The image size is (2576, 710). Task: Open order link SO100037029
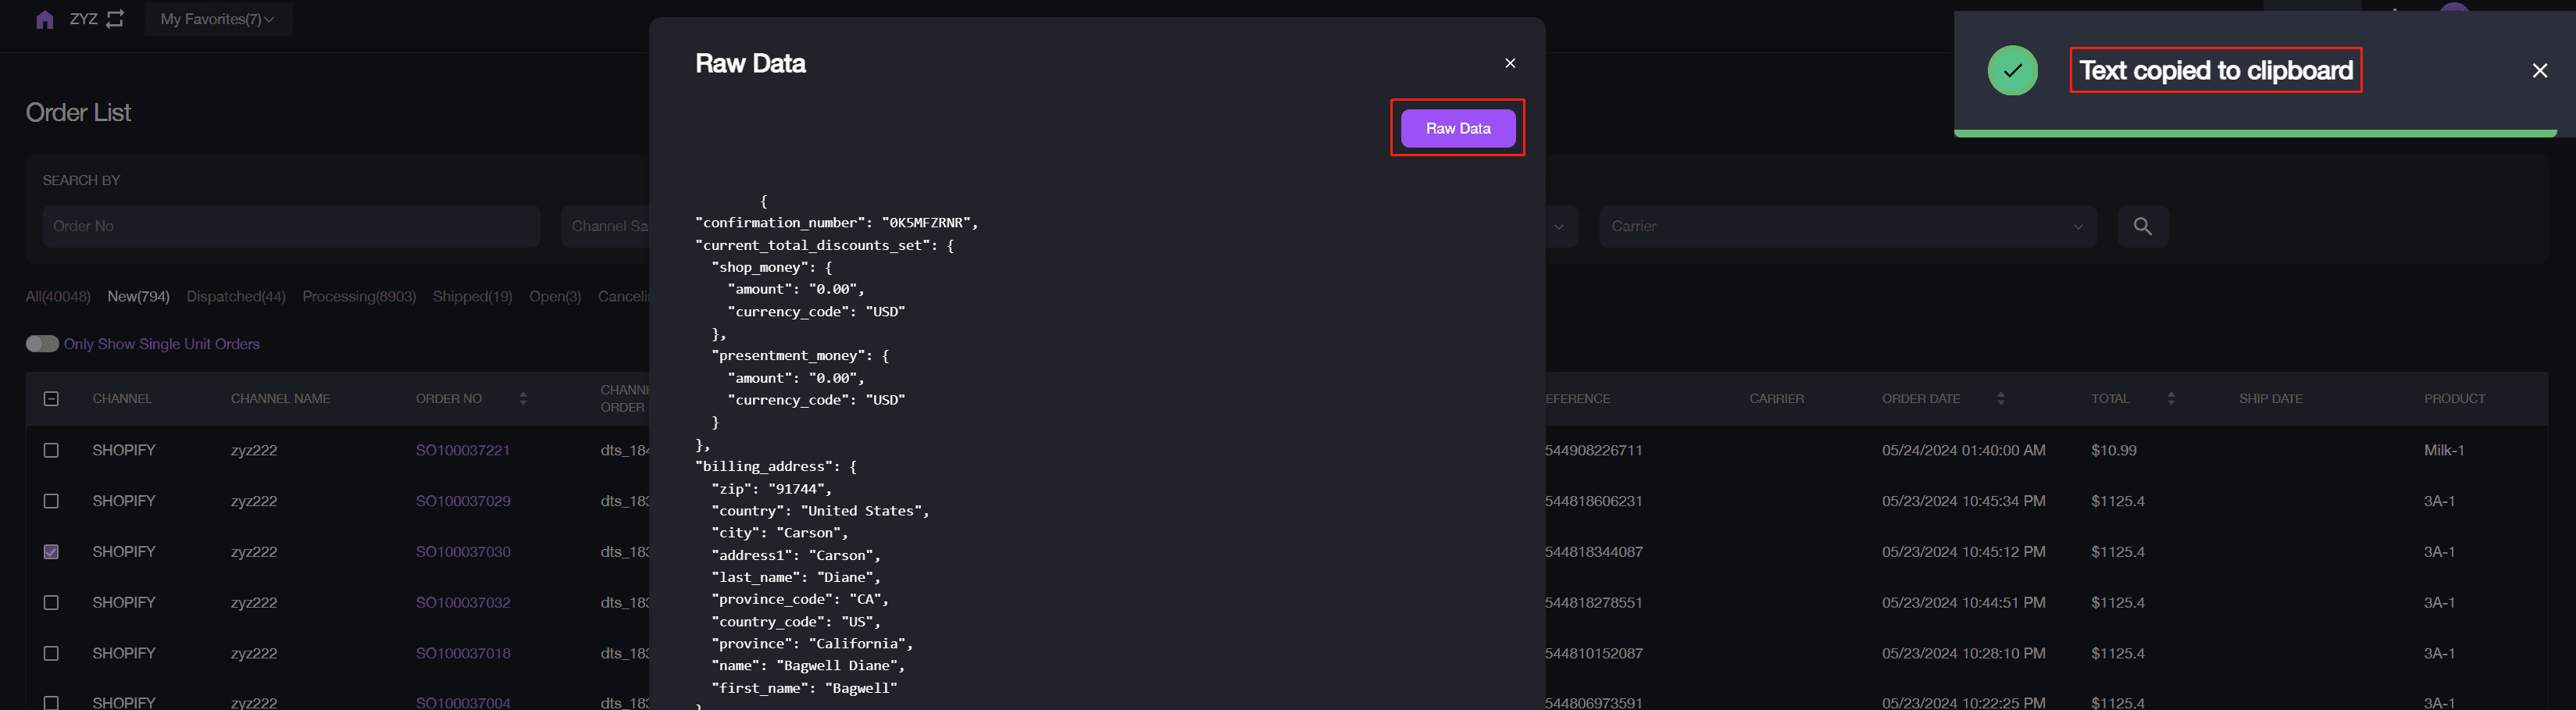coord(463,501)
